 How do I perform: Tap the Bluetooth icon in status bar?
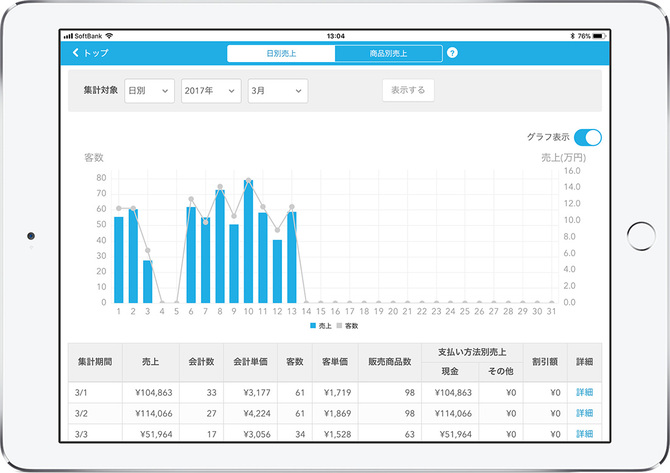point(573,36)
